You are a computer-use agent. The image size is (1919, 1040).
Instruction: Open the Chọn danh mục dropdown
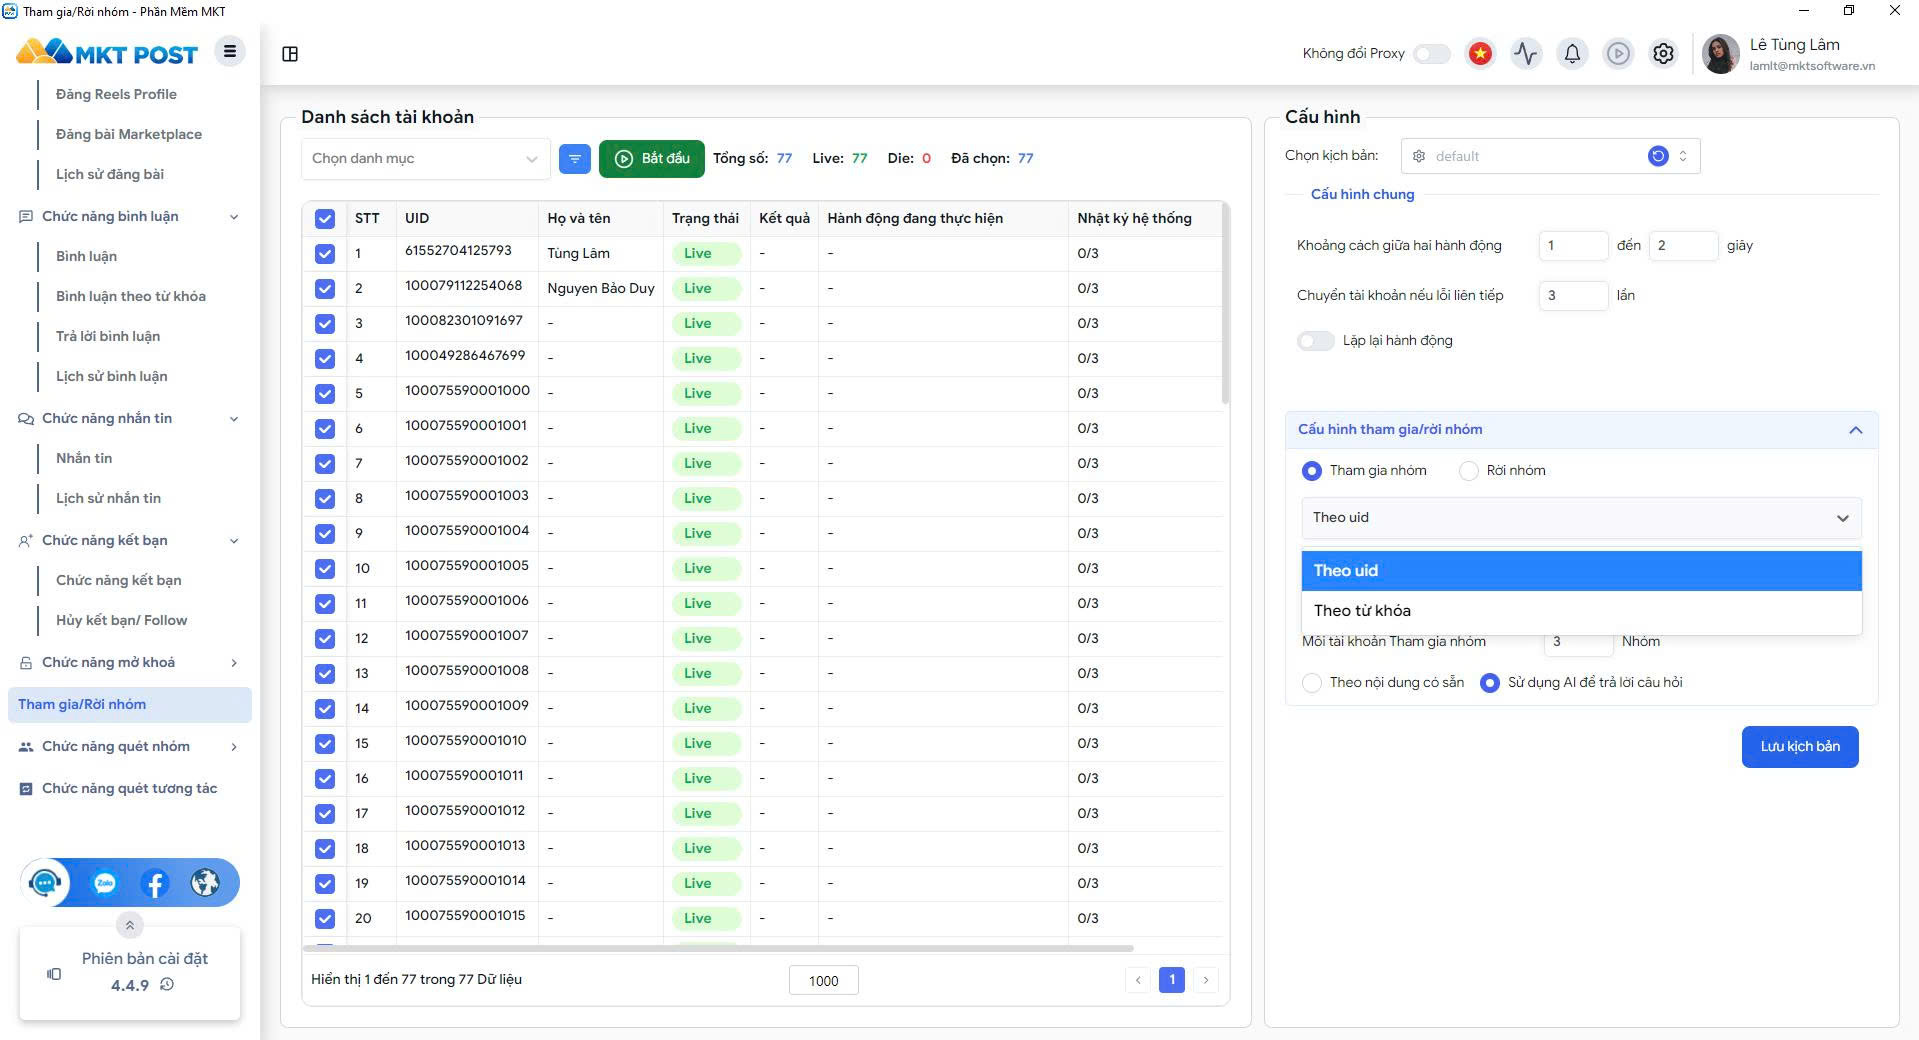pyautogui.click(x=426, y=159)
